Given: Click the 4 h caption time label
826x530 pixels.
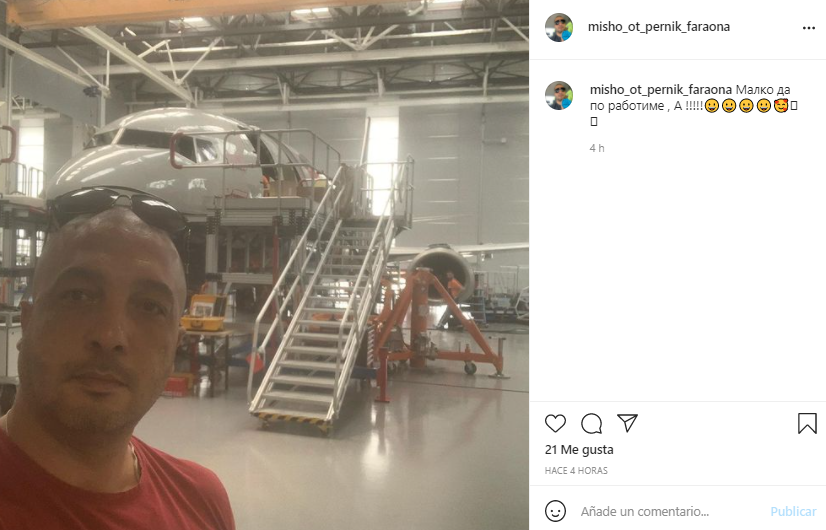Looking at the screenshot, I should click(x=597, y=148).
